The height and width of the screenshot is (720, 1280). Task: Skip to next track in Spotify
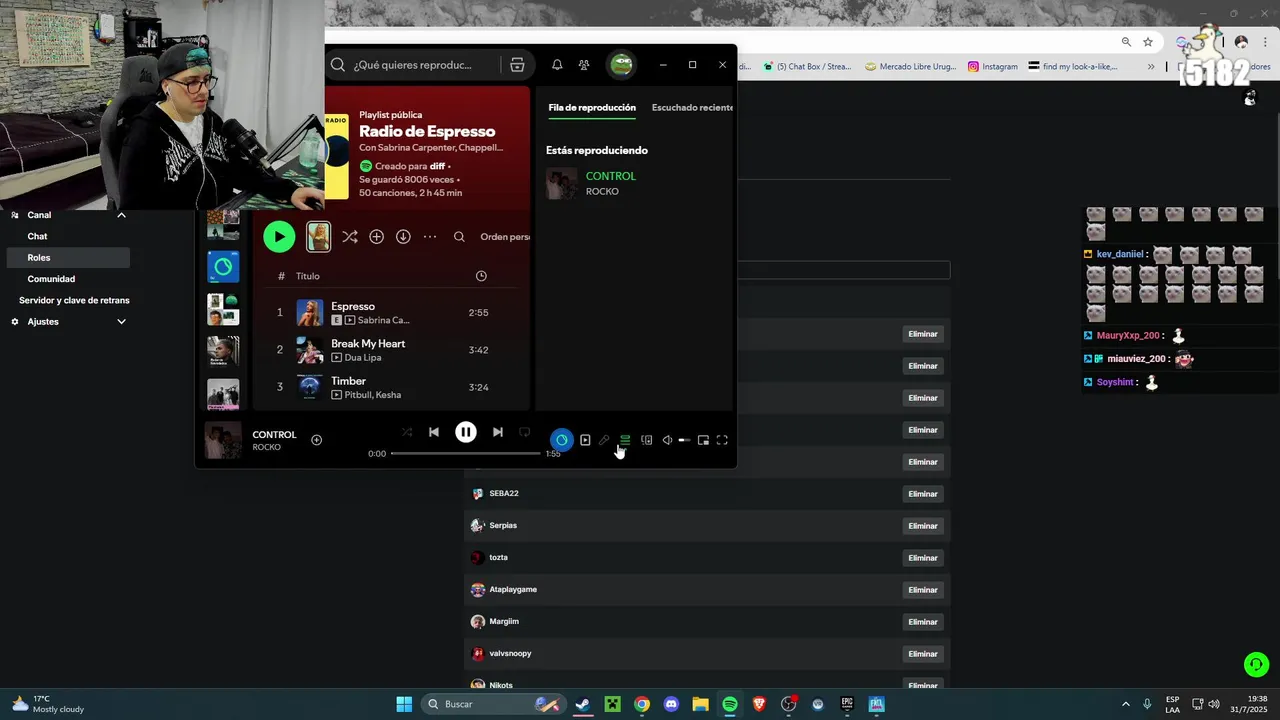click(x=498, y=432)
